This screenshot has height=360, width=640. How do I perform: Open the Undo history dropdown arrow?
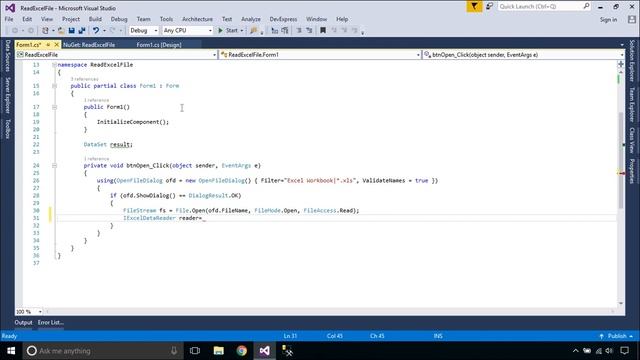coord(104,31)
